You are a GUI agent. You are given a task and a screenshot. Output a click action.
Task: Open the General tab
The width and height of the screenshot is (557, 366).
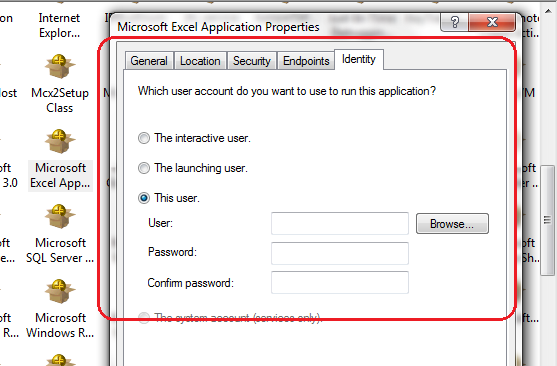click(x=149, y=61)
